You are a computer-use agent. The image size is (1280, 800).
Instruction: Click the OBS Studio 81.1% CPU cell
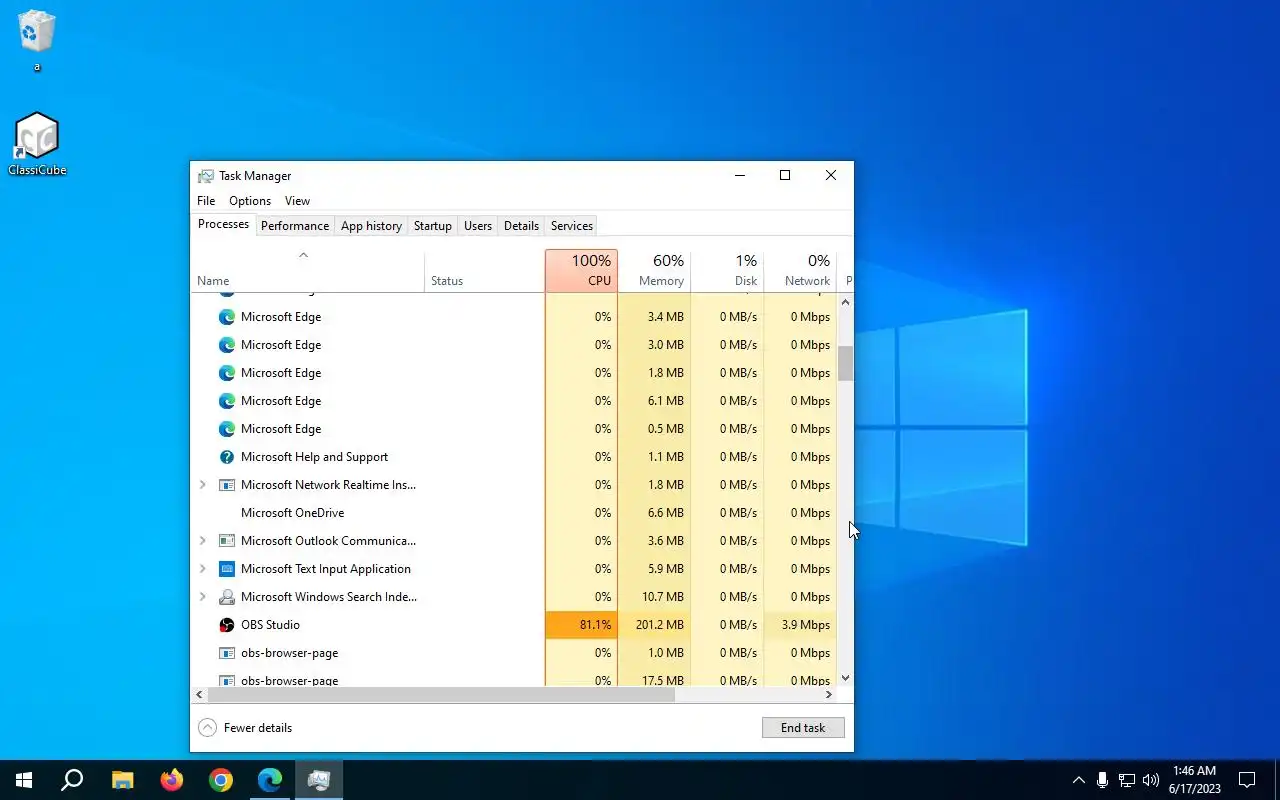click(x=581, y=625)
